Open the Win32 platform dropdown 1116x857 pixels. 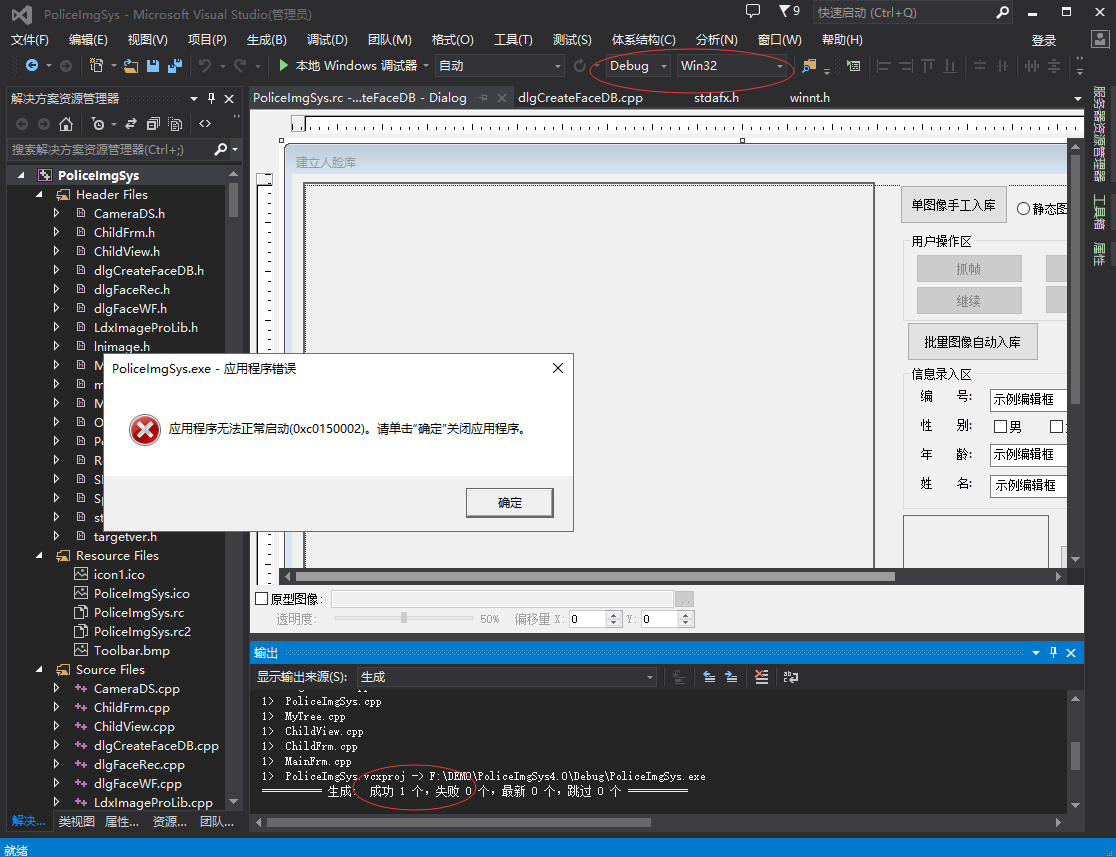click(732, 65)
